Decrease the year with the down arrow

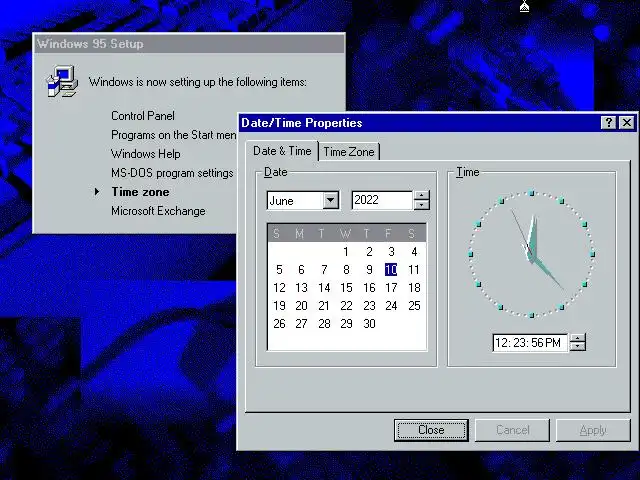coord(422,205)
